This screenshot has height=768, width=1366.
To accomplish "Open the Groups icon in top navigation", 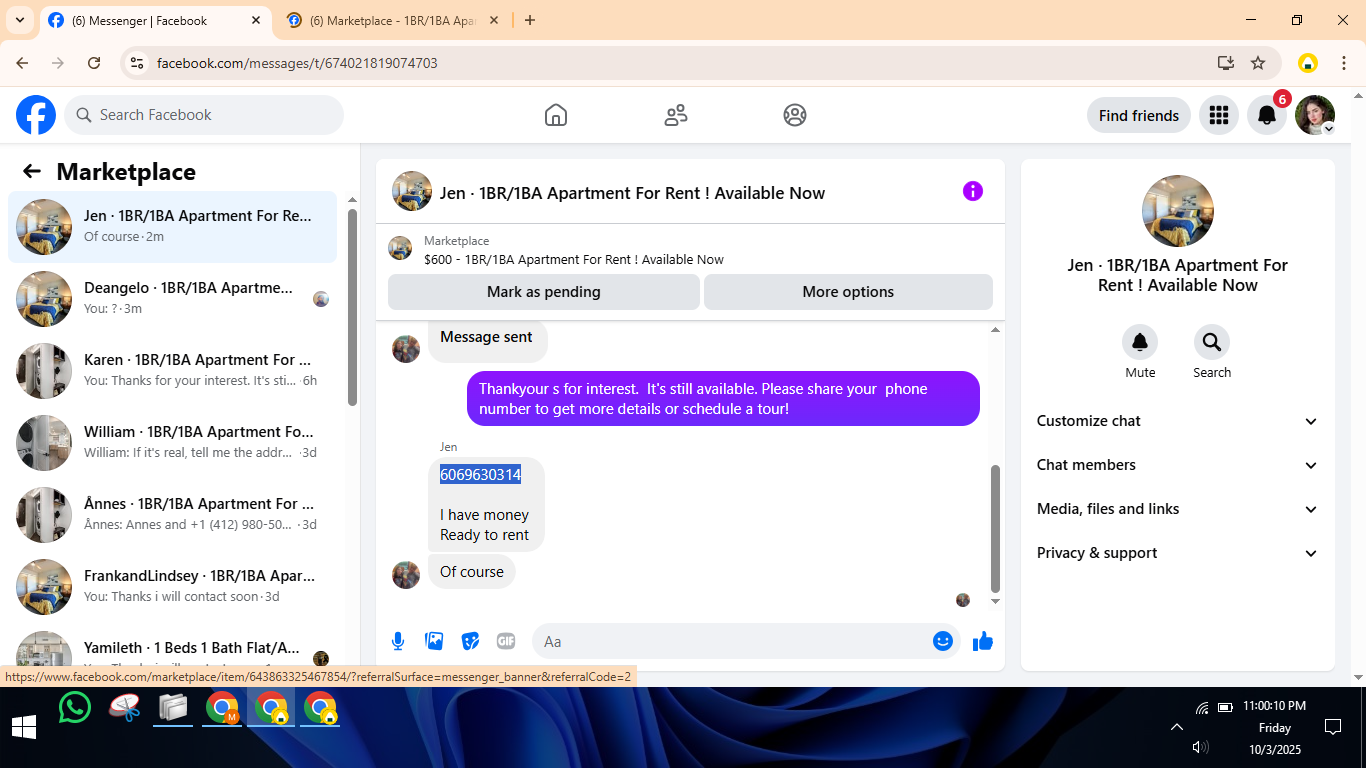I will (x=795, y=115).
